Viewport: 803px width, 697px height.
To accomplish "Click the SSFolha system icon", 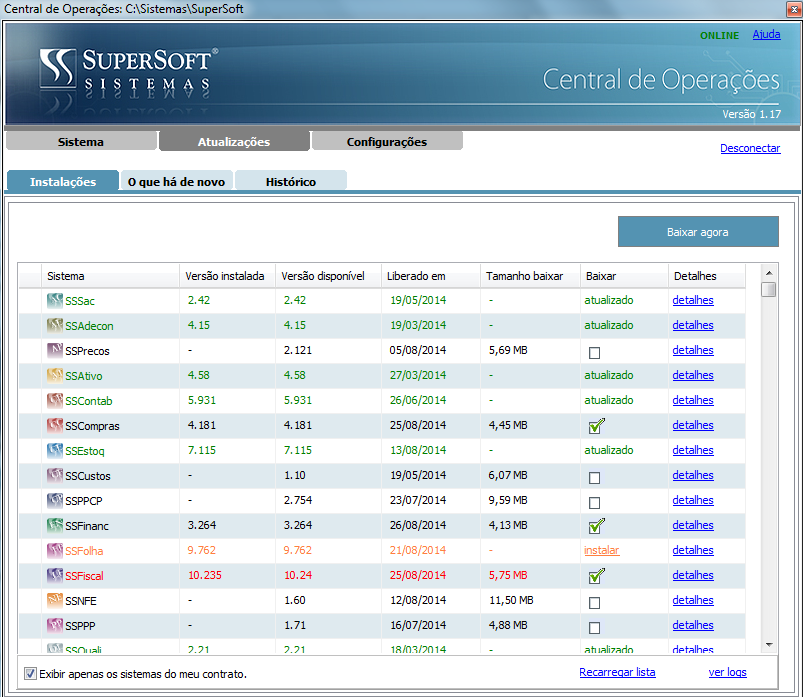I will pyautogui.click(x=55, y=551).
